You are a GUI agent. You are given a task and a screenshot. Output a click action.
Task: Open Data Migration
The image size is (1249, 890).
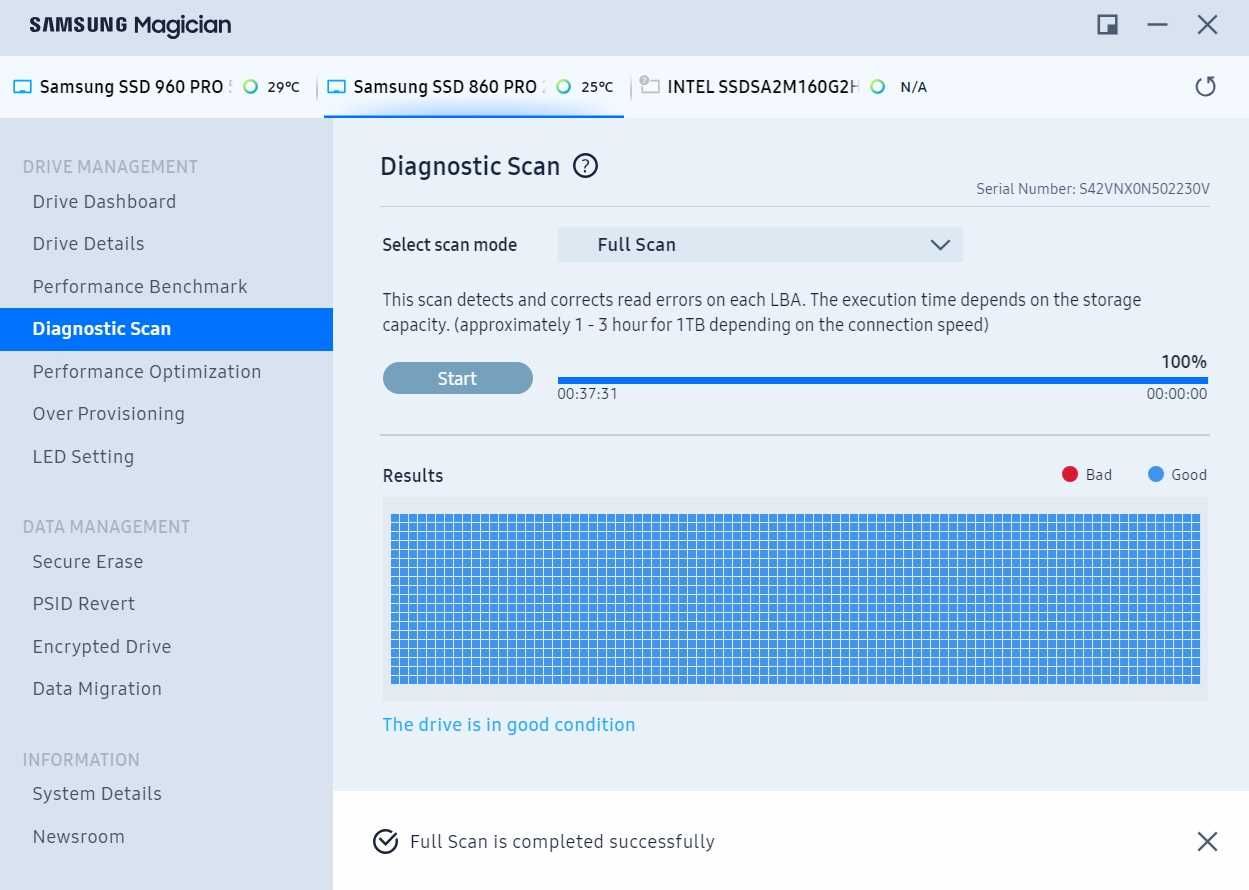tap(97, 689)
